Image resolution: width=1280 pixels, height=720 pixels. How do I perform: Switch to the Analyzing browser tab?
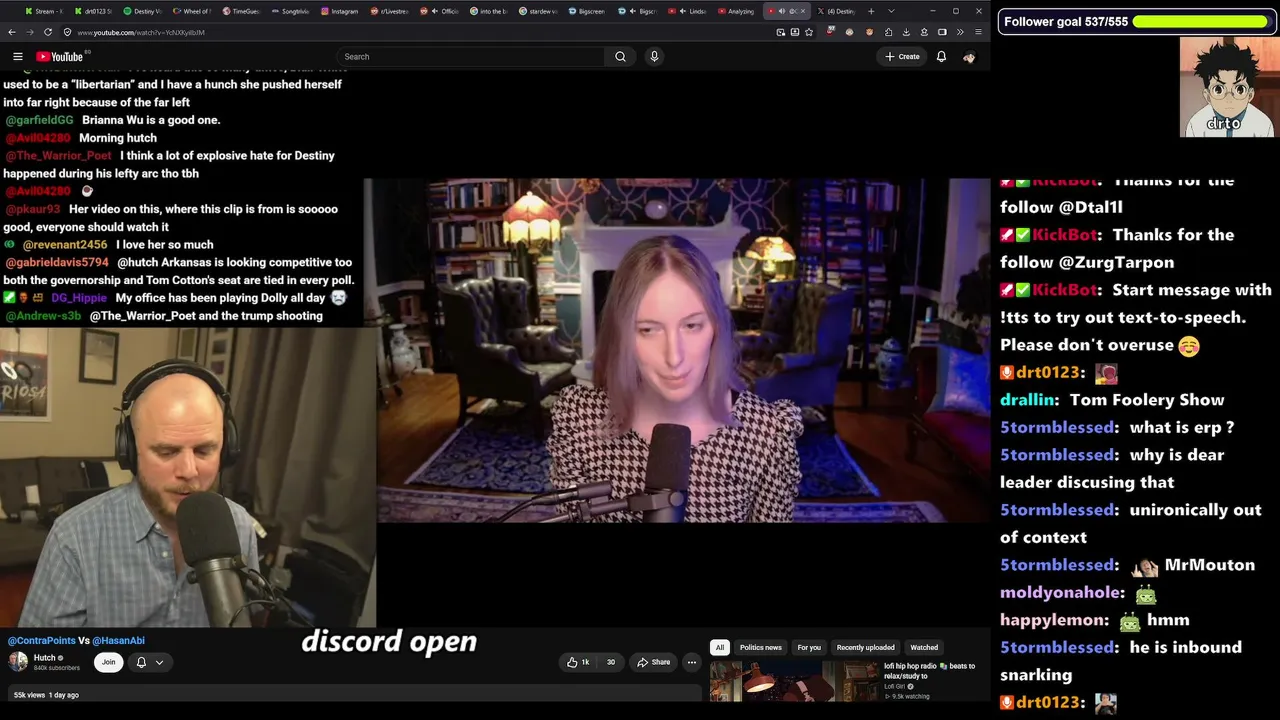pyautogui.click(x=736, y=11)
